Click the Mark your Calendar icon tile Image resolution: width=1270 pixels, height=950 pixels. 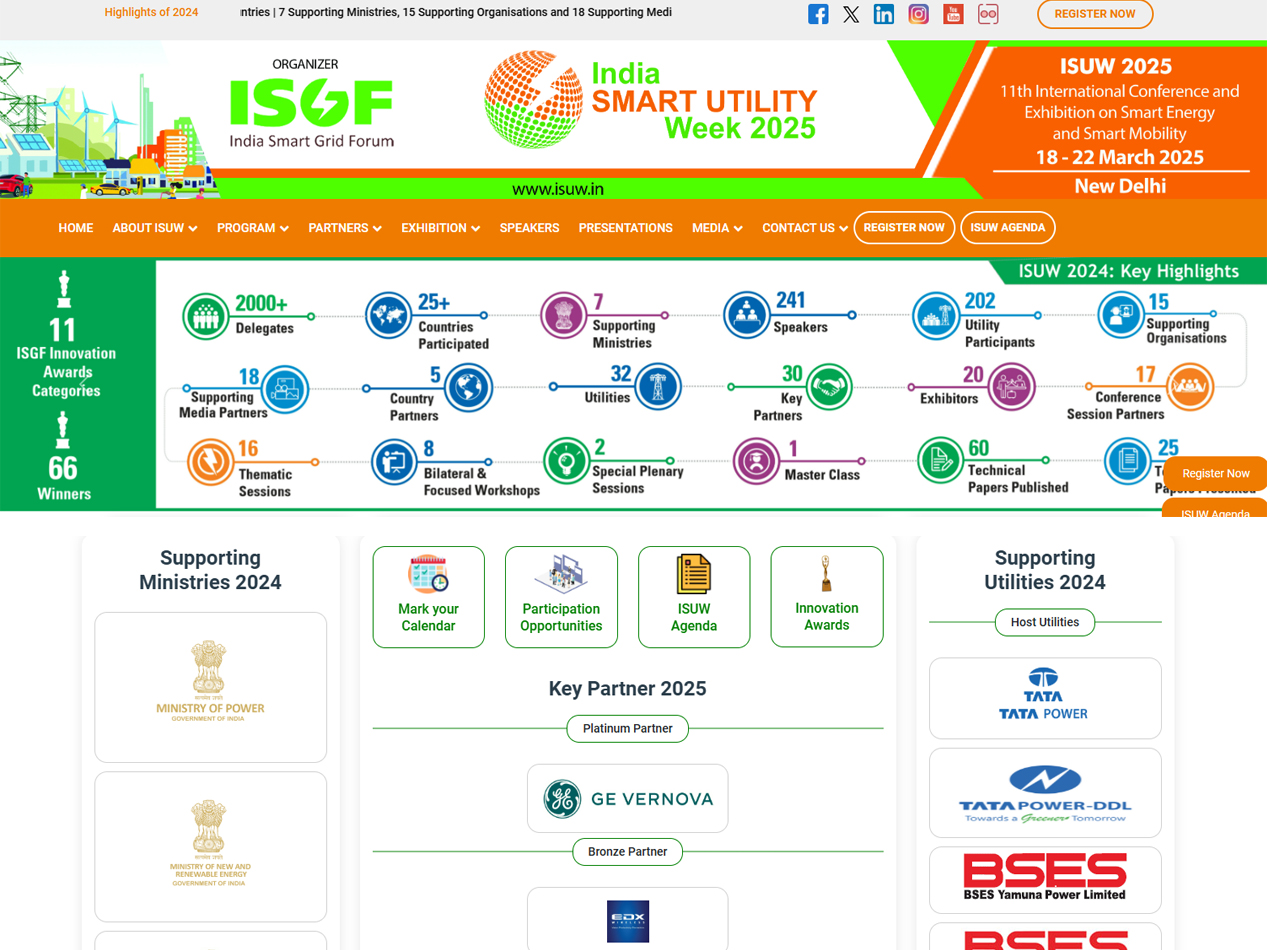pos(428,597)
